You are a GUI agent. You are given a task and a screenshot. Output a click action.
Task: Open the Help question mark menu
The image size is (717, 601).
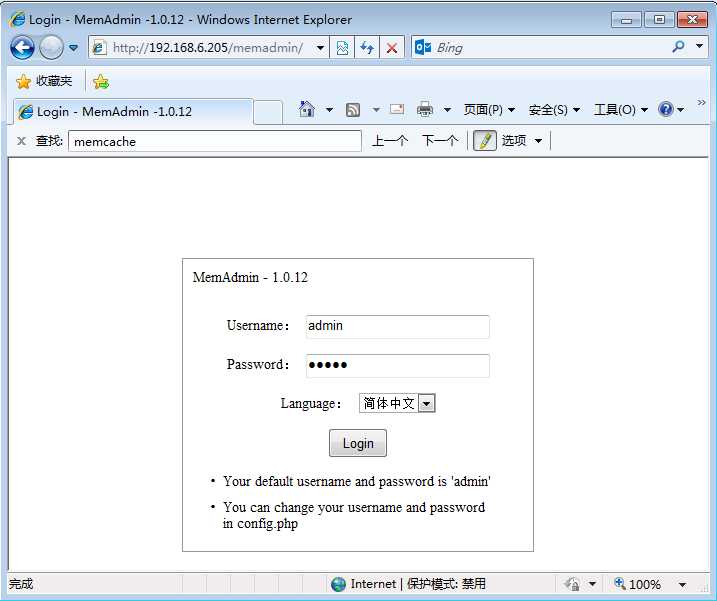pyautogui.click(x=670, y=110)
